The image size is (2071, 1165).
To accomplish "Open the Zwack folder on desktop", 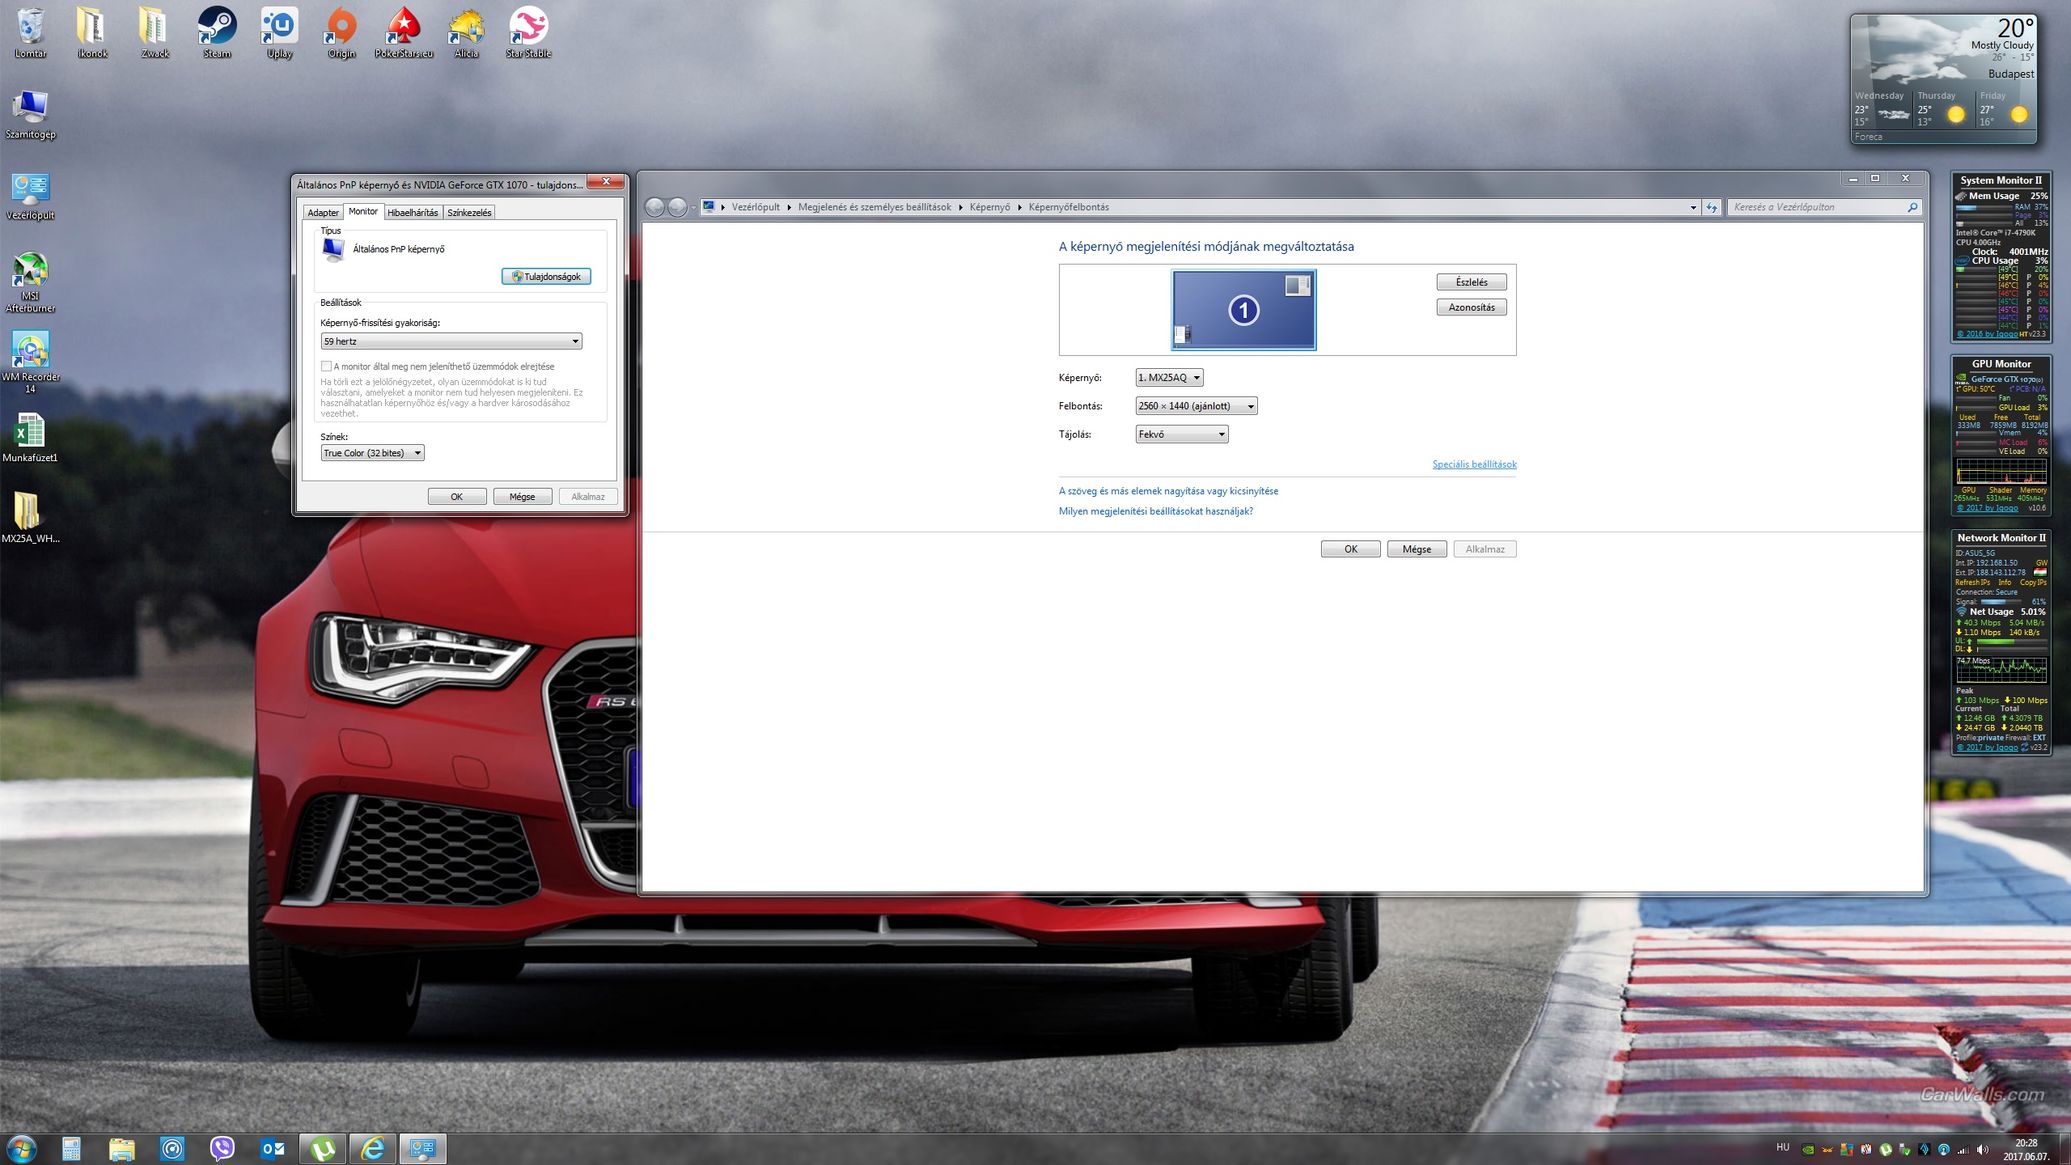I will 154,32.
